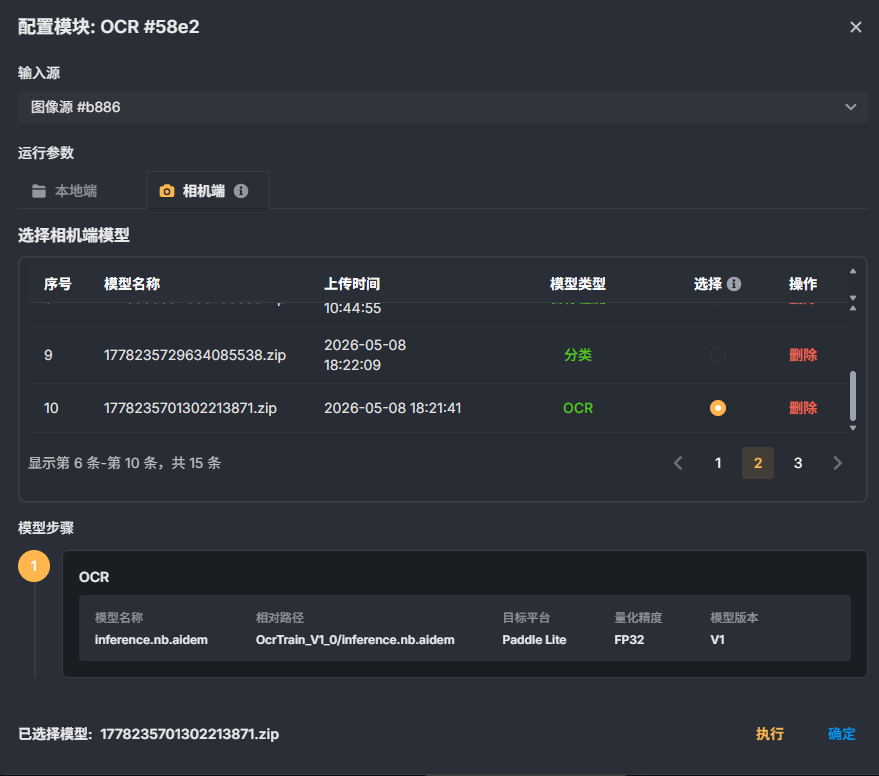Click the 上传时间 column header
Image resolution: width=879 pixels, height=776 pixels.
click(352, 284)
